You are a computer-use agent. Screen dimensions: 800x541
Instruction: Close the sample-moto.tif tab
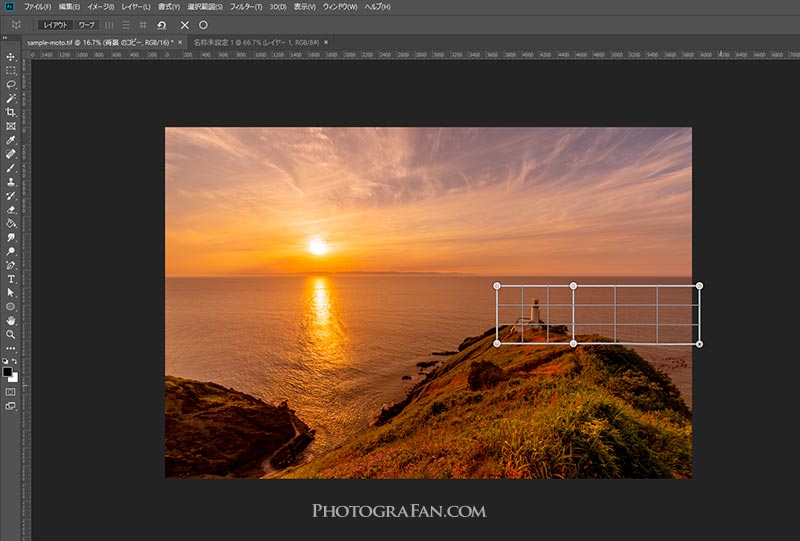(x=180, y=42)
